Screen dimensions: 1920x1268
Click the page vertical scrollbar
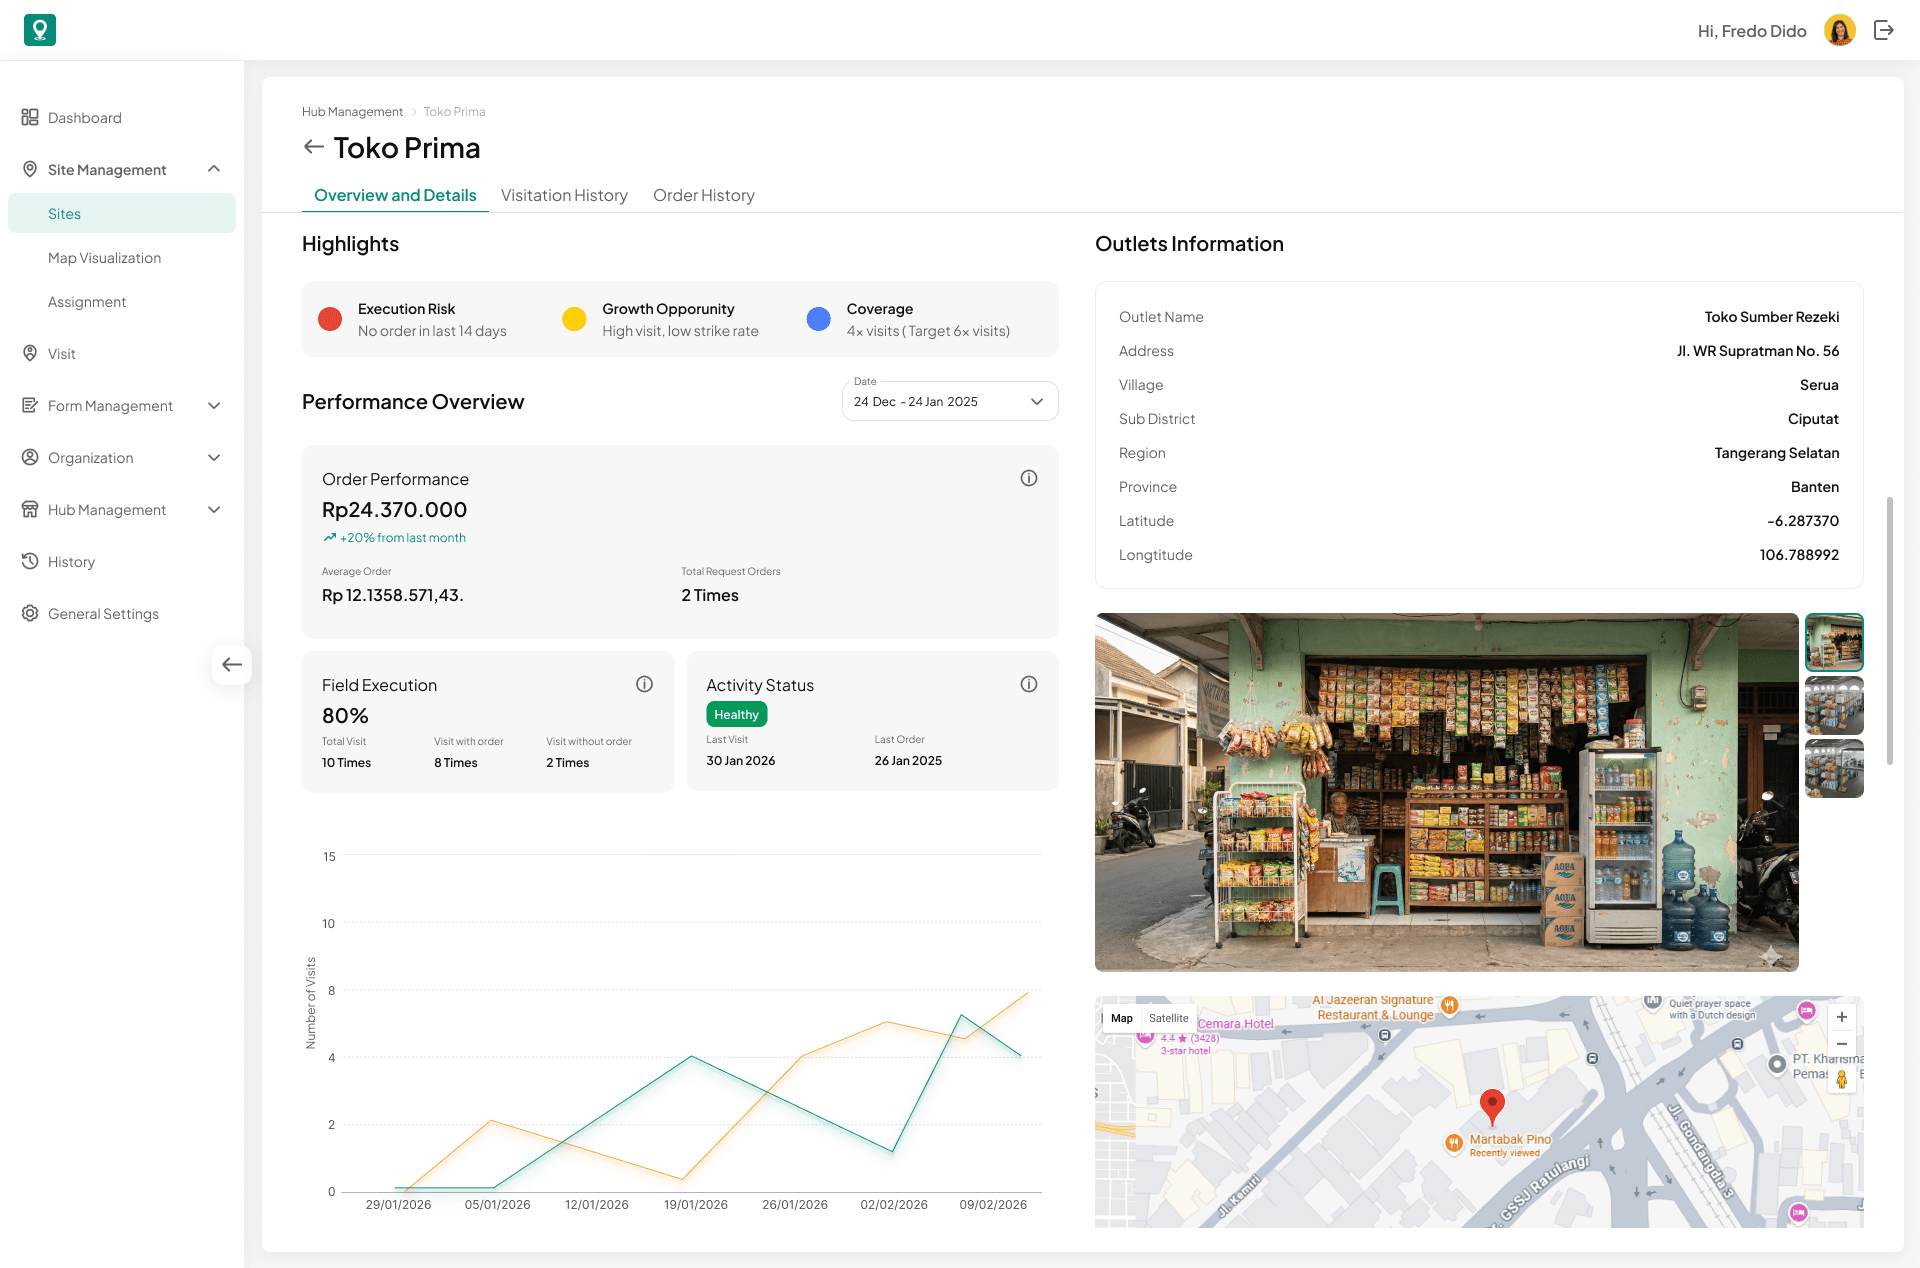1890,630
